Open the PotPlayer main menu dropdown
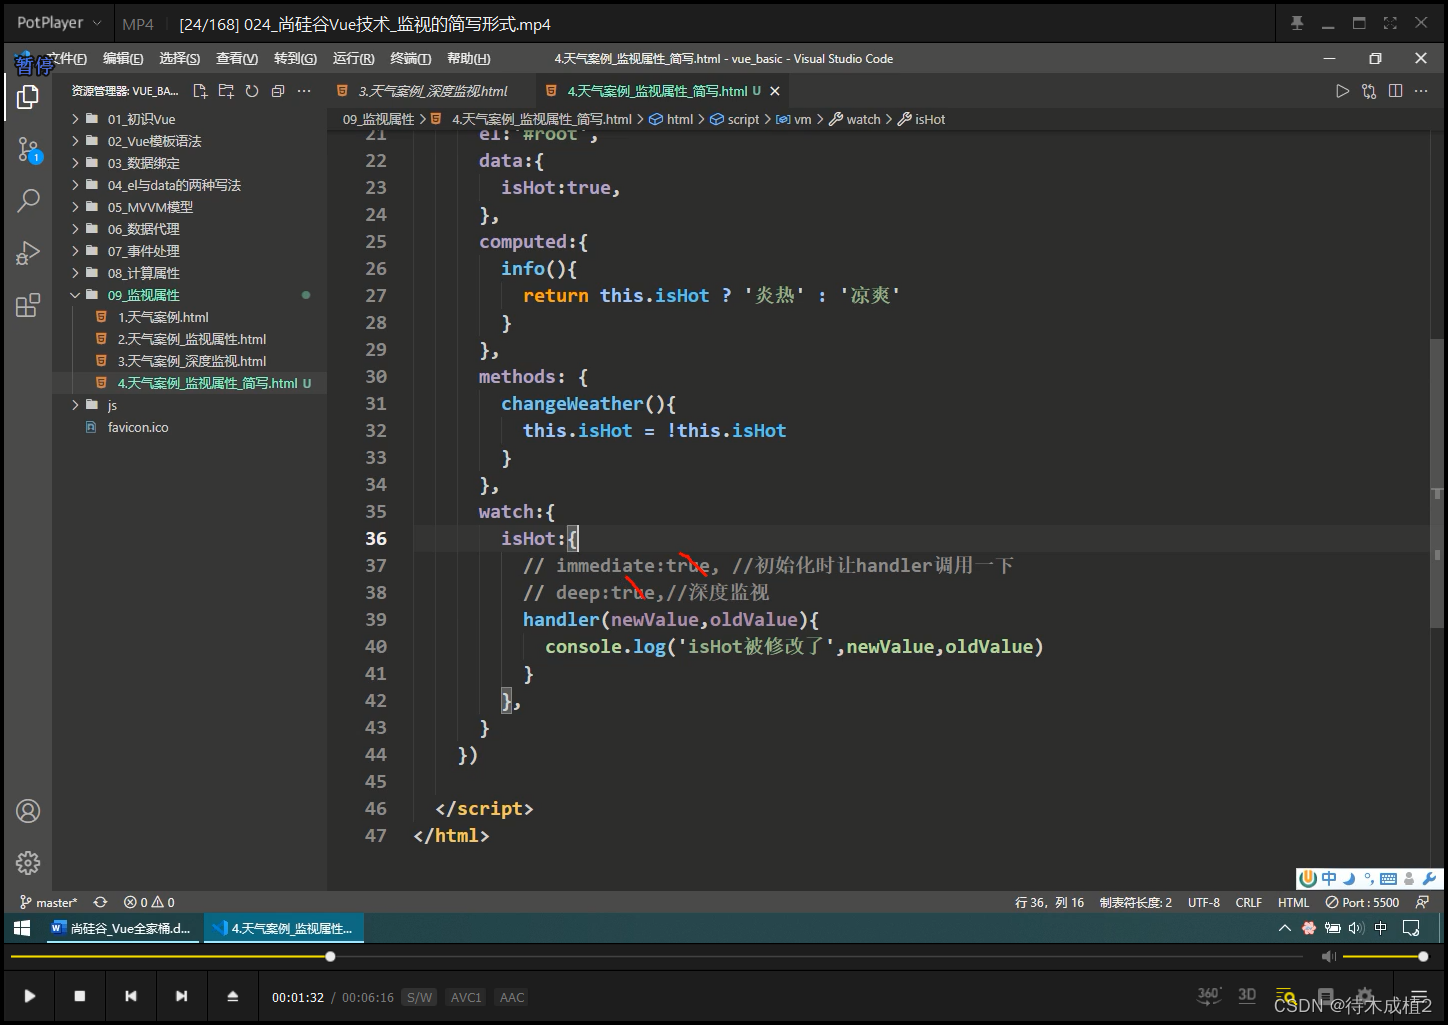 59,23
